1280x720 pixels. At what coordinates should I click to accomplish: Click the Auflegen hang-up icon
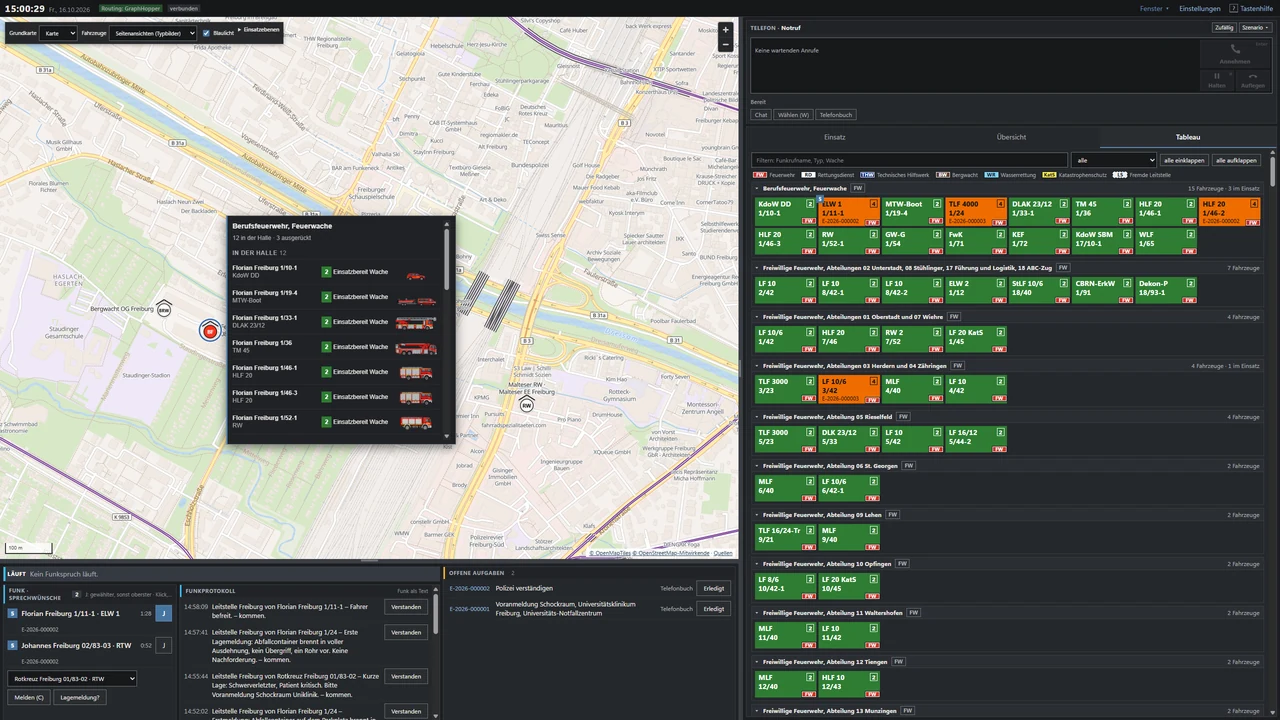tap(1252, 76)
